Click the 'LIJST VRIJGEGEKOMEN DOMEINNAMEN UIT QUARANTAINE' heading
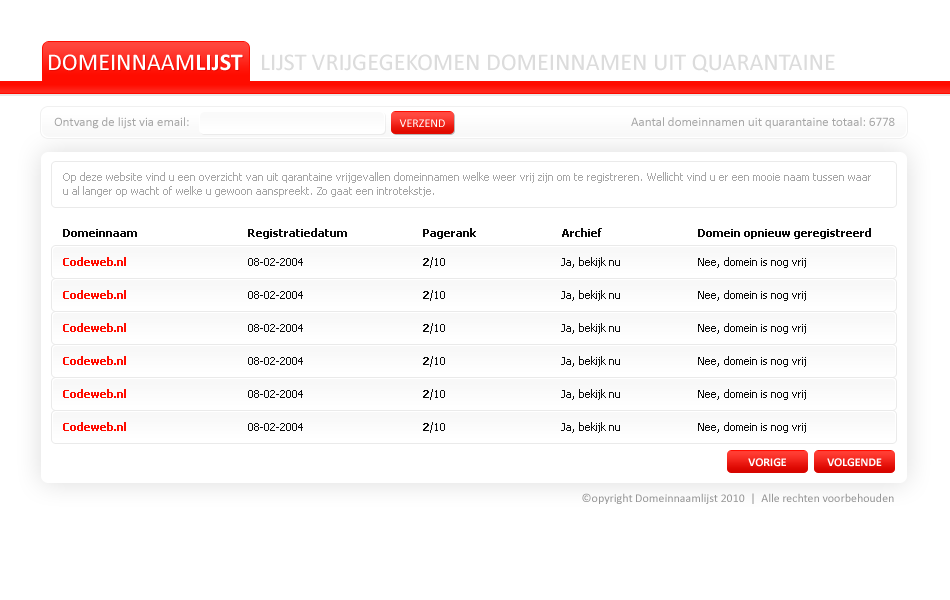Image resolution: width=950 pixels, height=600 pixels. (x=548, y=62)
